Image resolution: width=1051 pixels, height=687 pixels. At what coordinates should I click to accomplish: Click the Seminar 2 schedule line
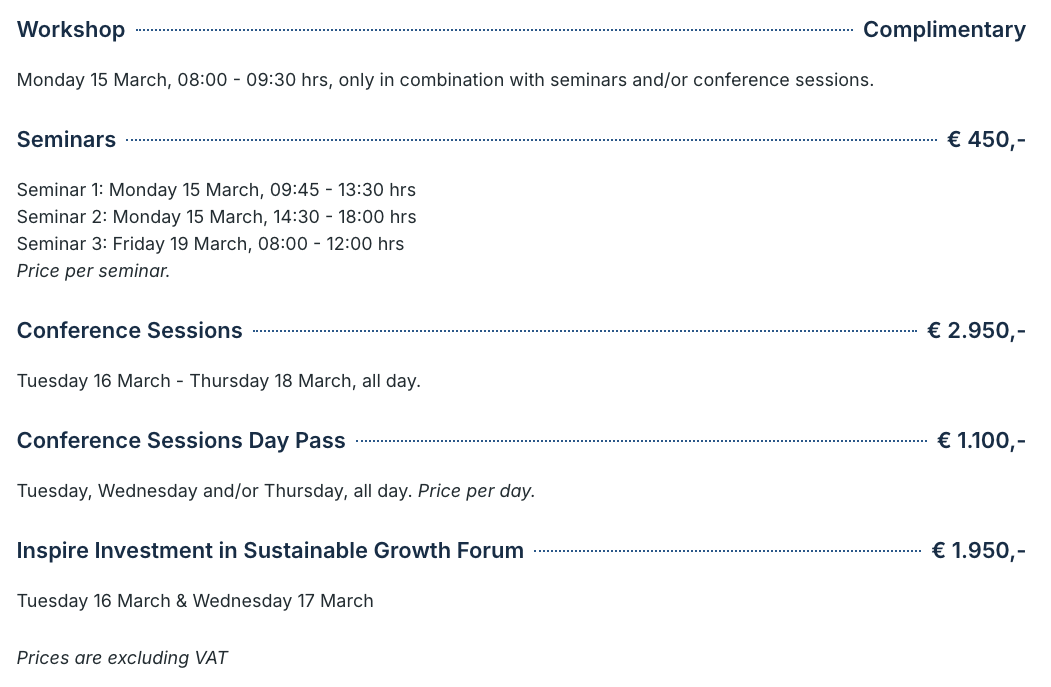click(217, 216)
